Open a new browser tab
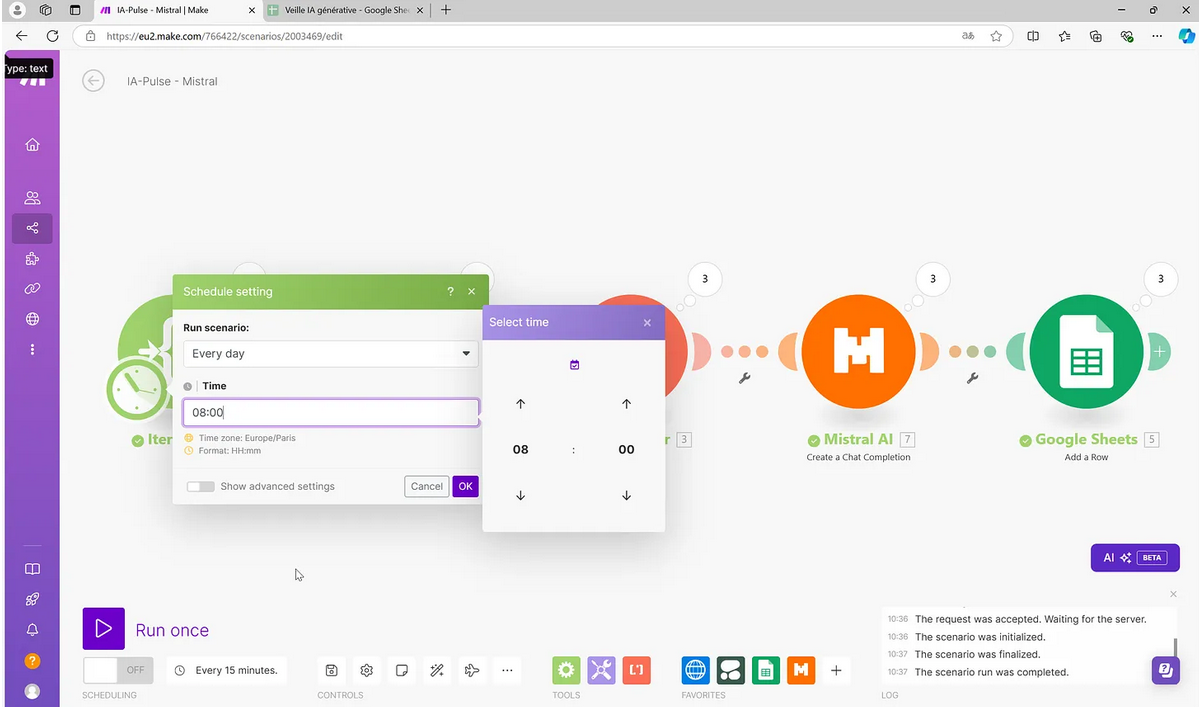The width and height of the screenshot is (1199, 707). [x=446, y=10]
